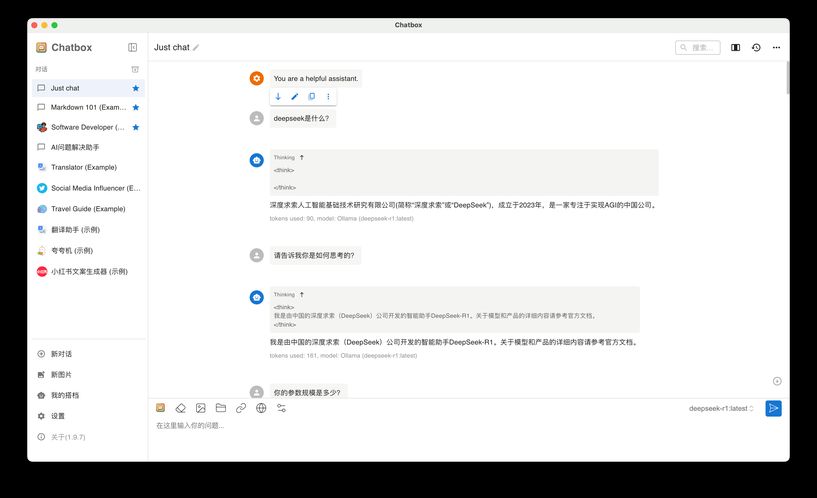Viewport: 817px width, 498px height.
Task: Enable web browsing globe icon
Action: pos(261,408)
